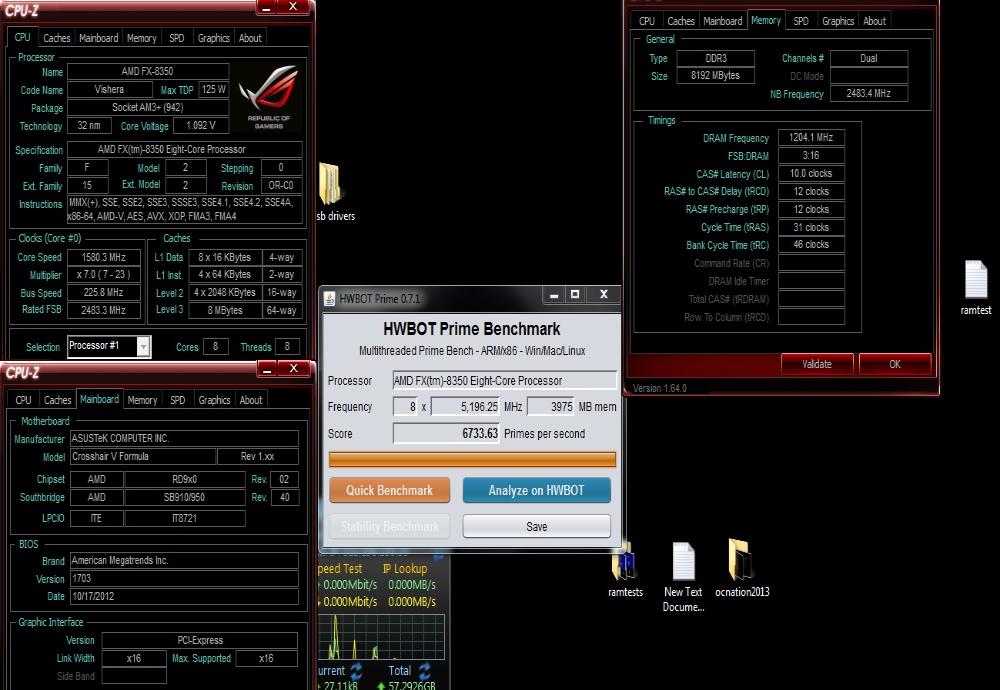Click the Core Voltage value 1.092 V
Viewport: 1000px width, 690px height.
coord(201,126)
